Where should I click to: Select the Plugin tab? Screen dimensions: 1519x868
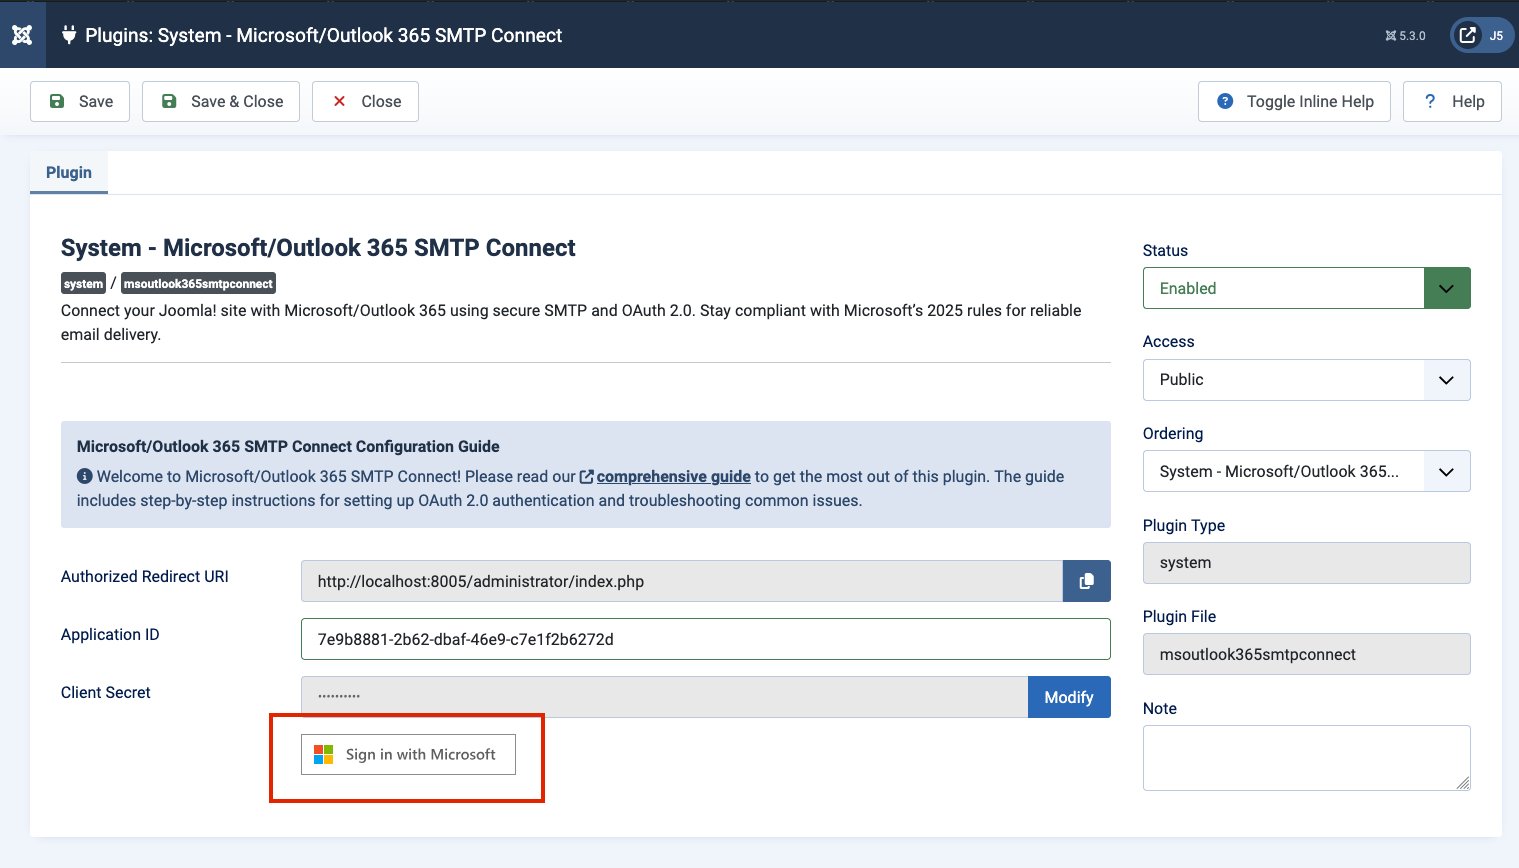click(x=69, y=172)
